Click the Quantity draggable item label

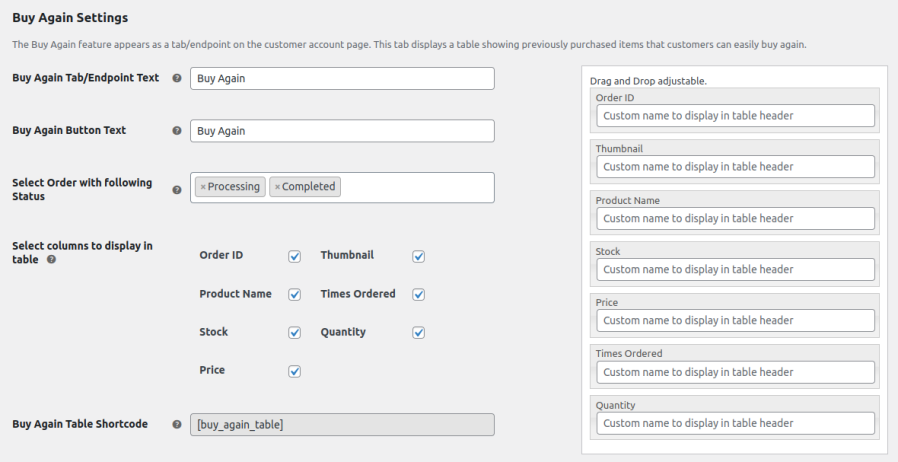(616, 405)
